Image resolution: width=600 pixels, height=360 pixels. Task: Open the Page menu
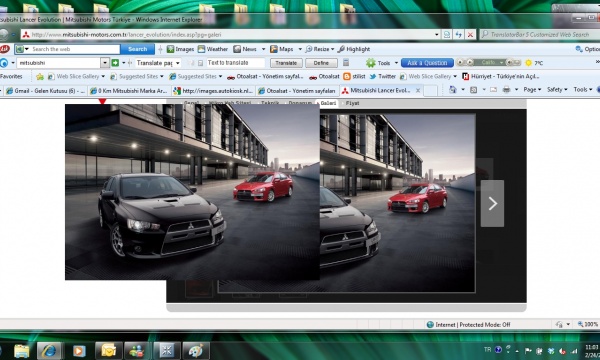tap(532, 90)
